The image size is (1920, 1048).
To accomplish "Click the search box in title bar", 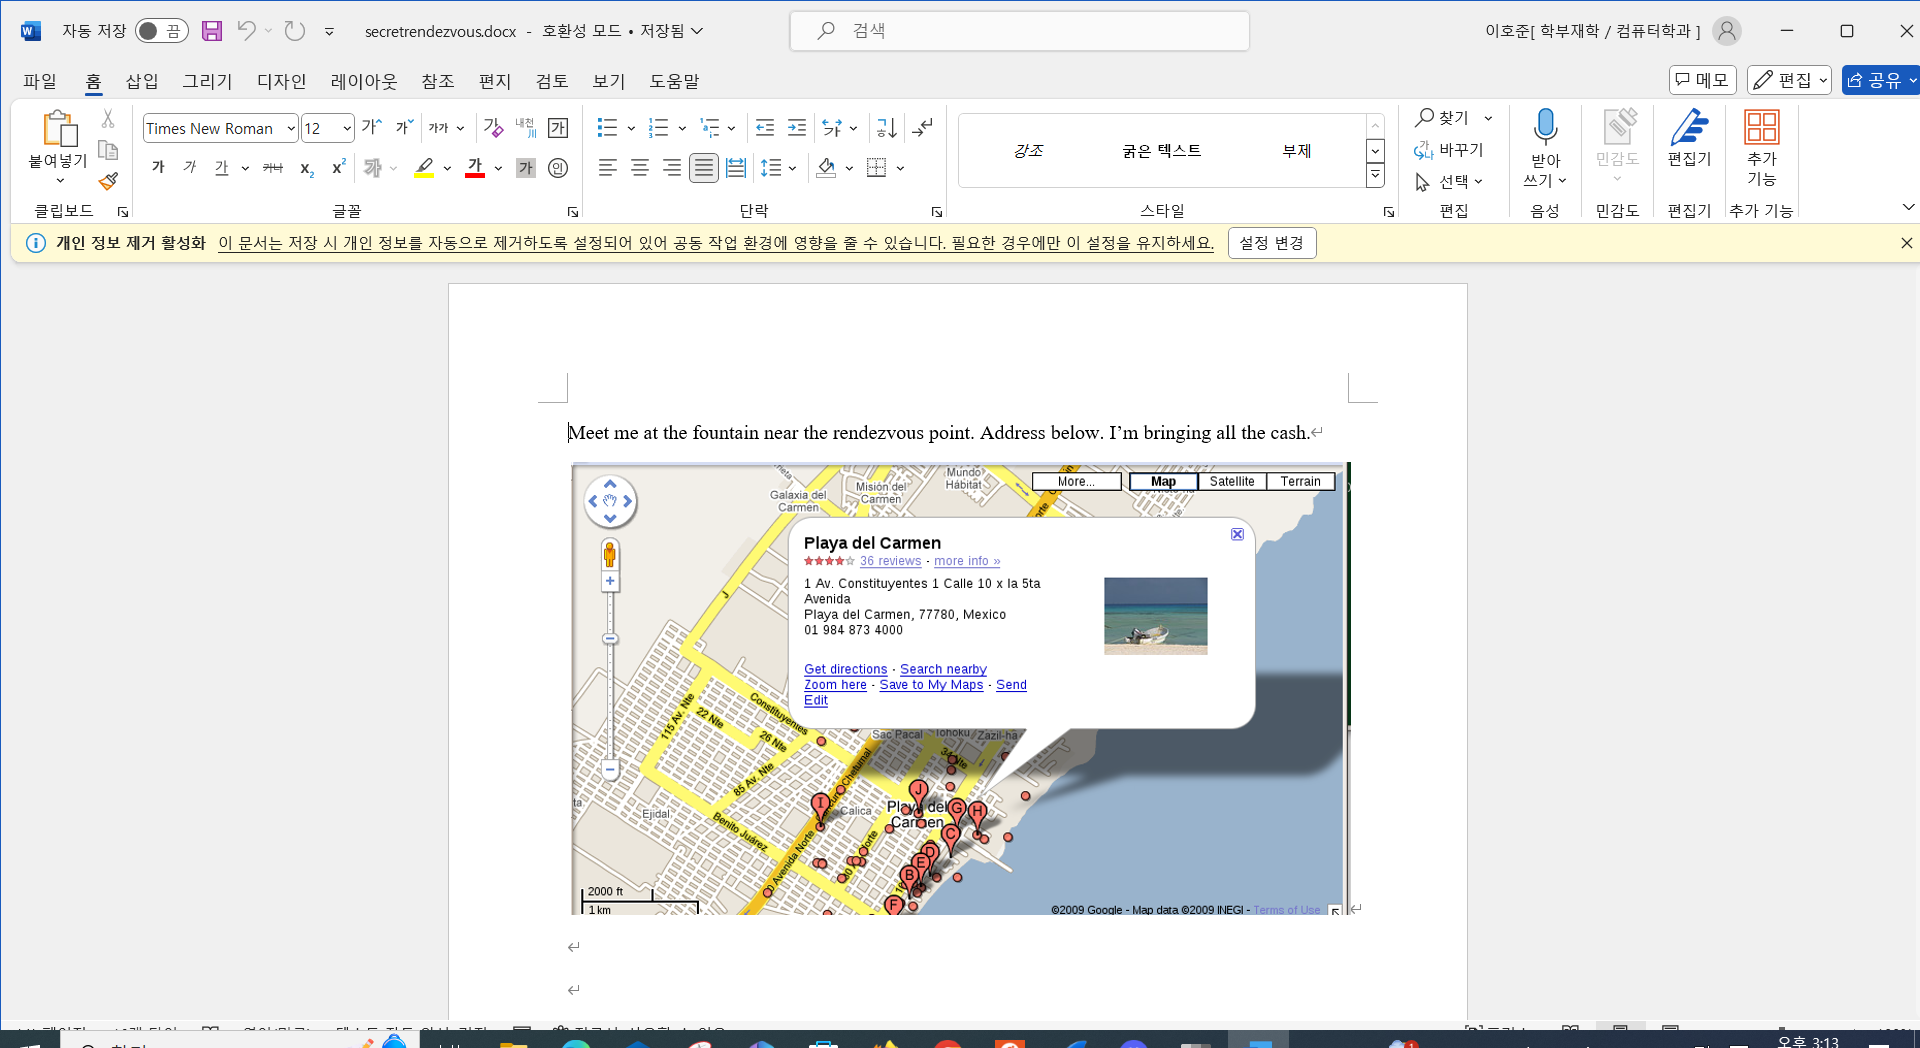I will pos(1019,31).
